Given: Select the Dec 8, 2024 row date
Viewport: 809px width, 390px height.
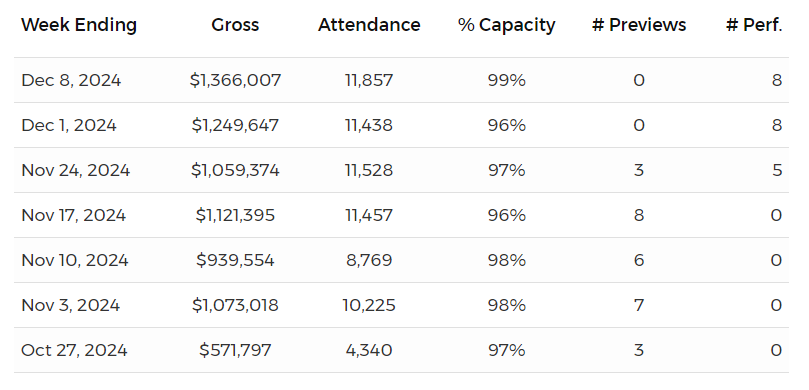Looking at the screenshot, I should coord(71,80).
